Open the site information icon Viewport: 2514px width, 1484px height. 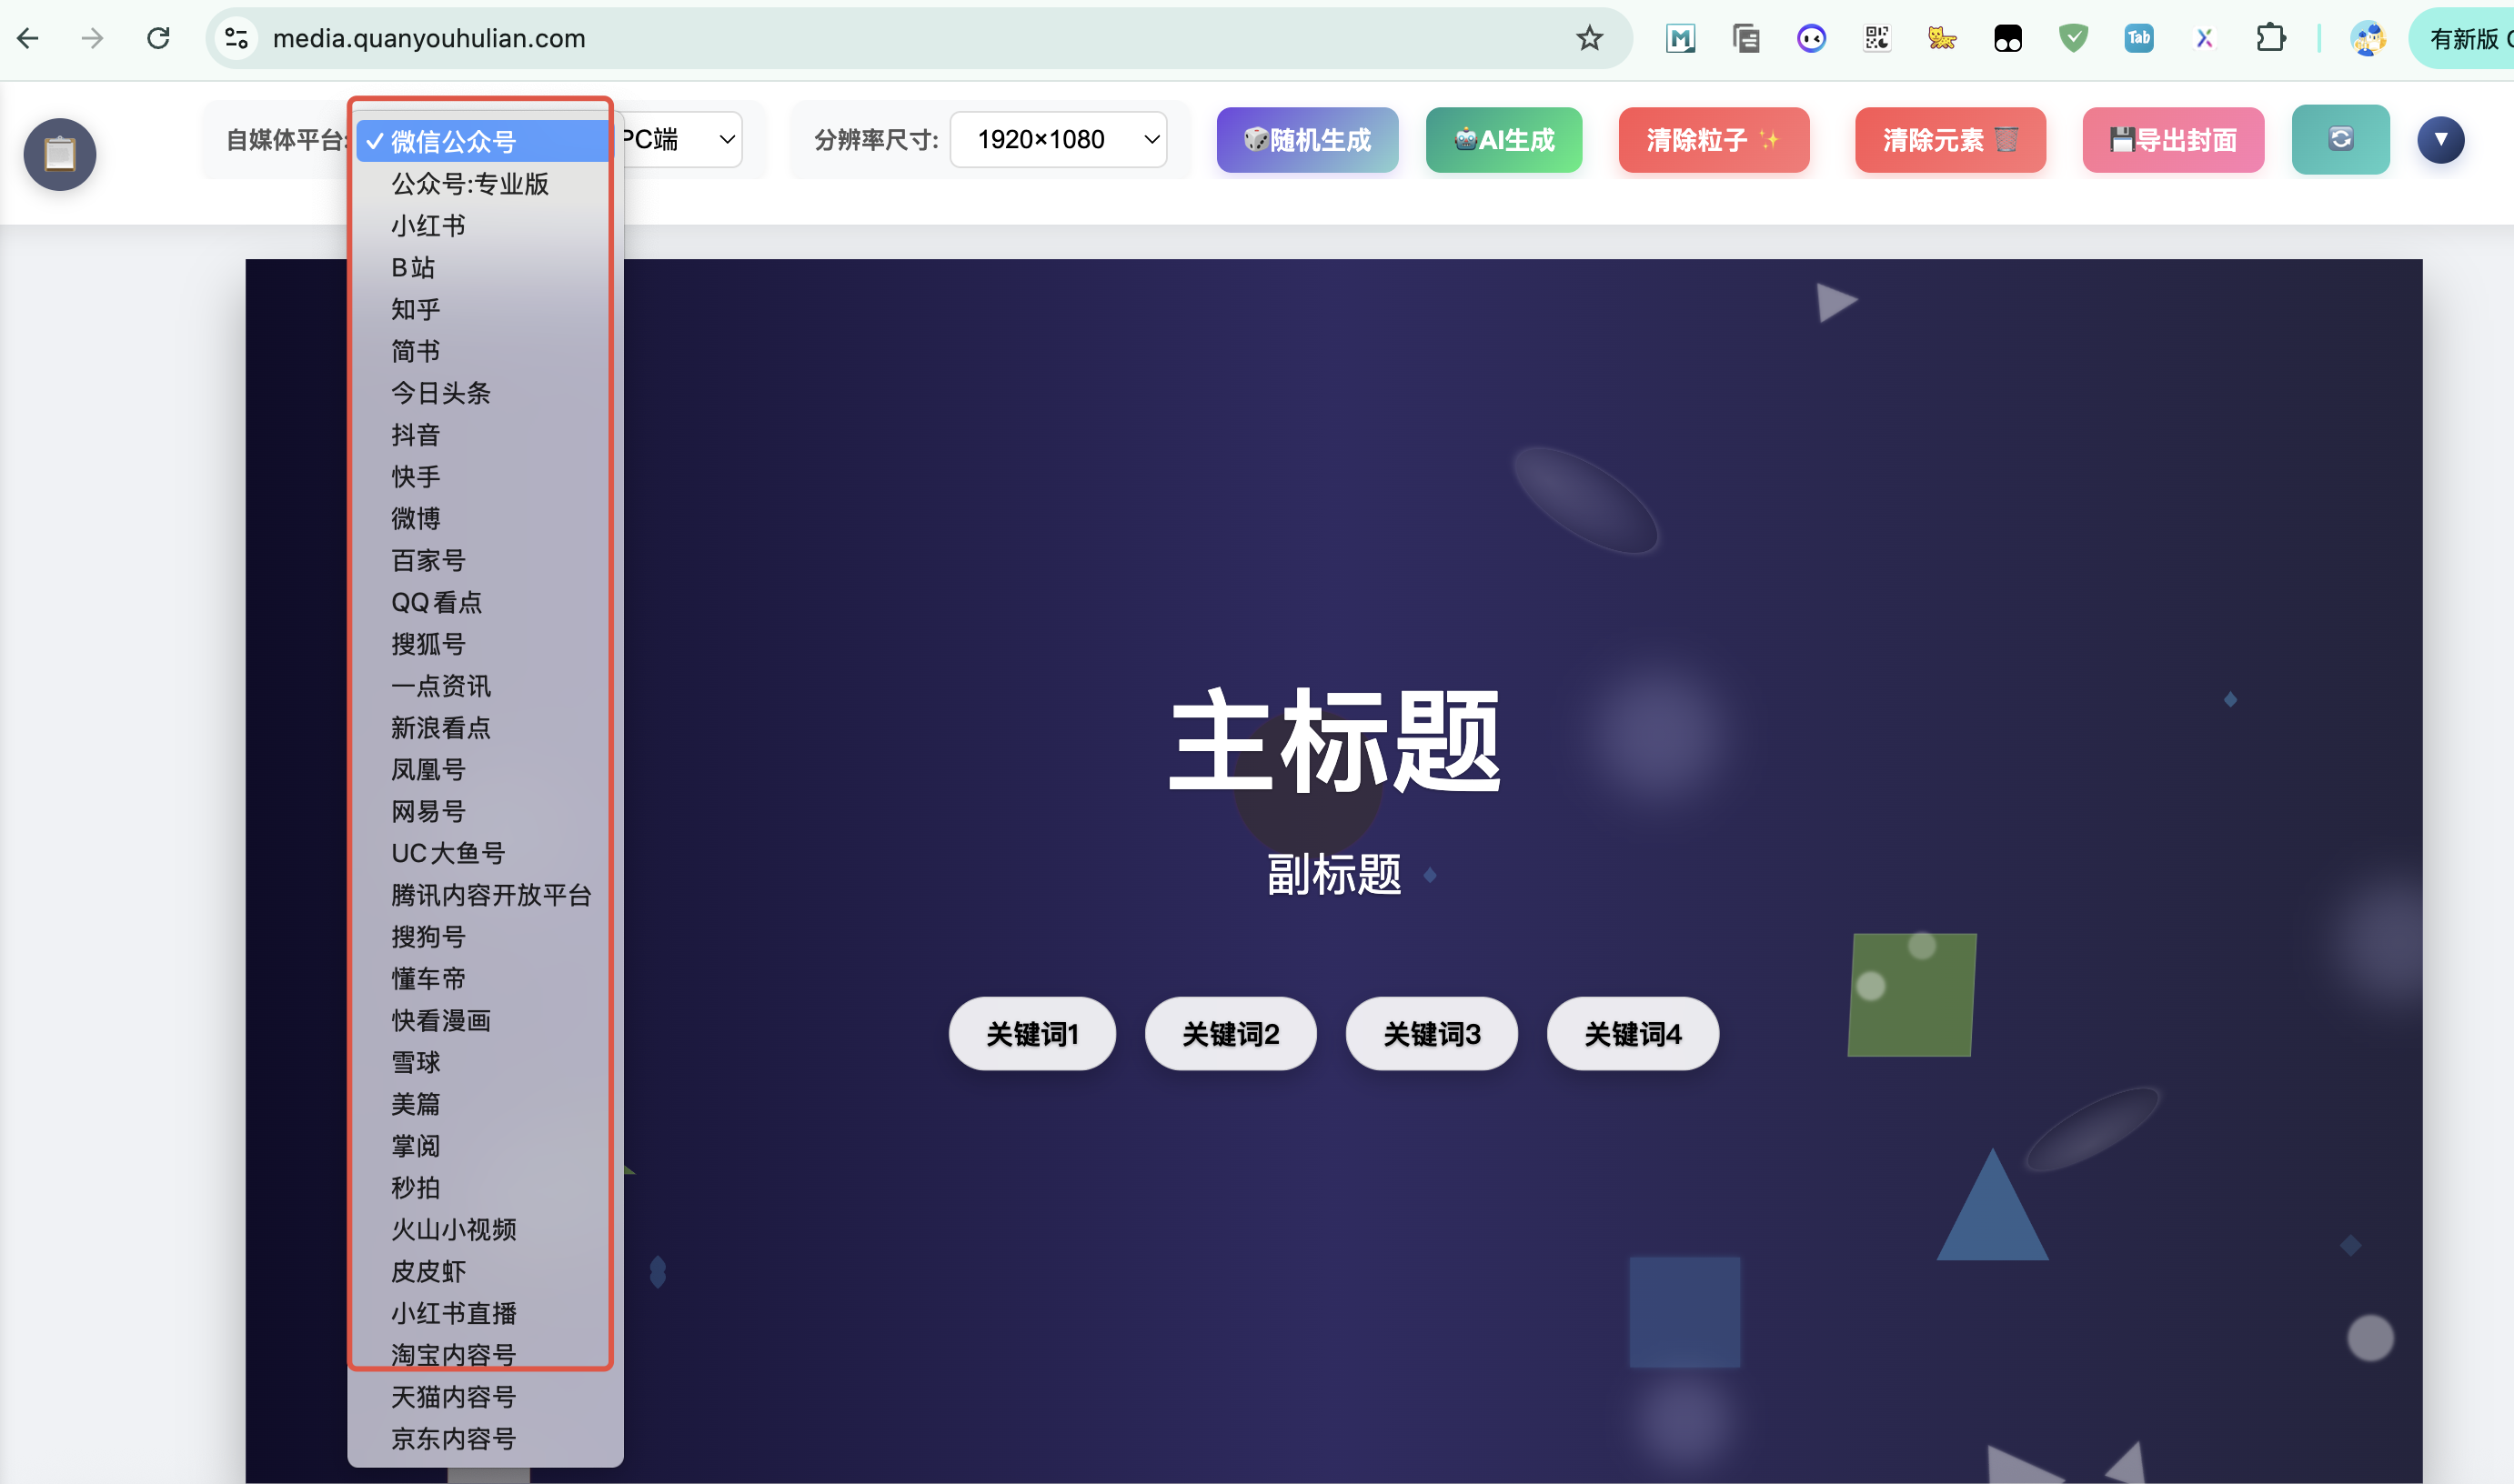236,39
